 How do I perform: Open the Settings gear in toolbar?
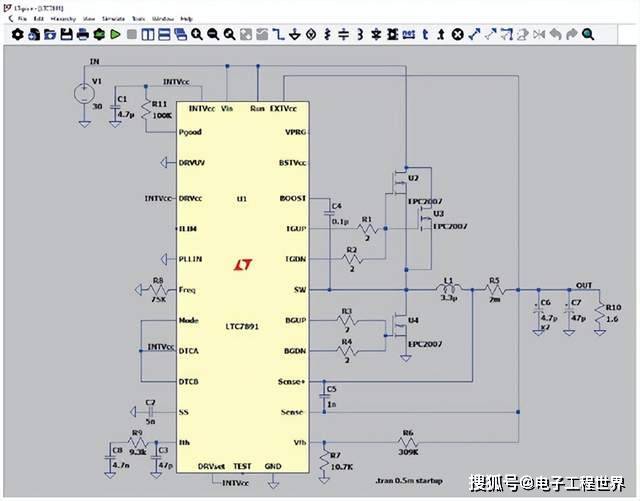(x=18, y=34)
